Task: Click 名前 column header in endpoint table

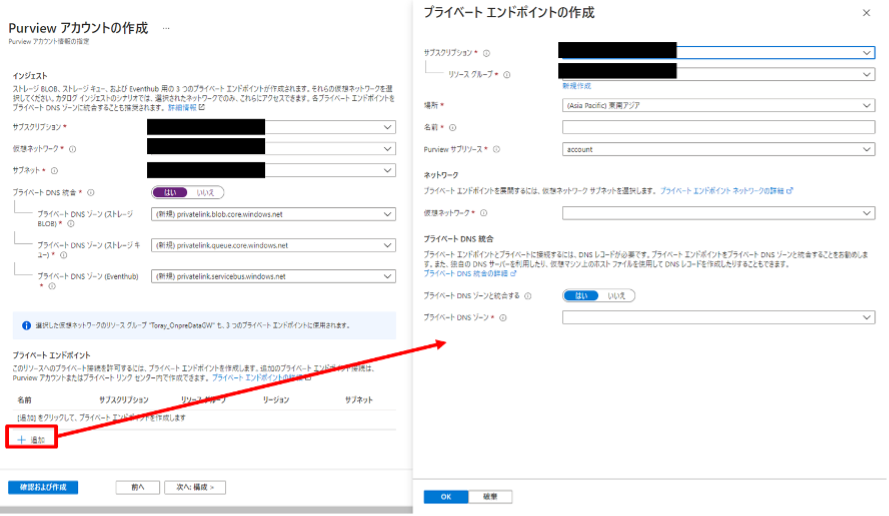Action: click(x=24, y=400)
